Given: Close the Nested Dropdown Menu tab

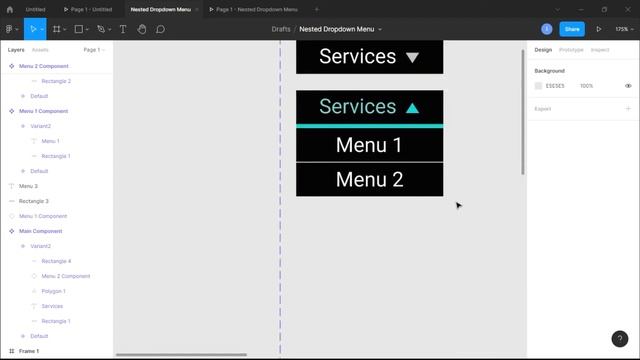Looking at the screenshot, I should (197, 9).
